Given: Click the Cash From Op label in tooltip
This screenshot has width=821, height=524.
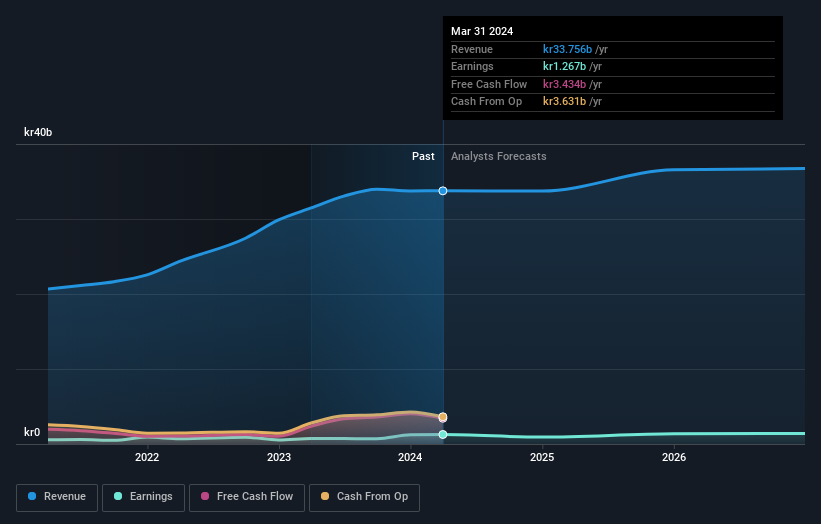Looking at the screenshot, I should point(486,102).
